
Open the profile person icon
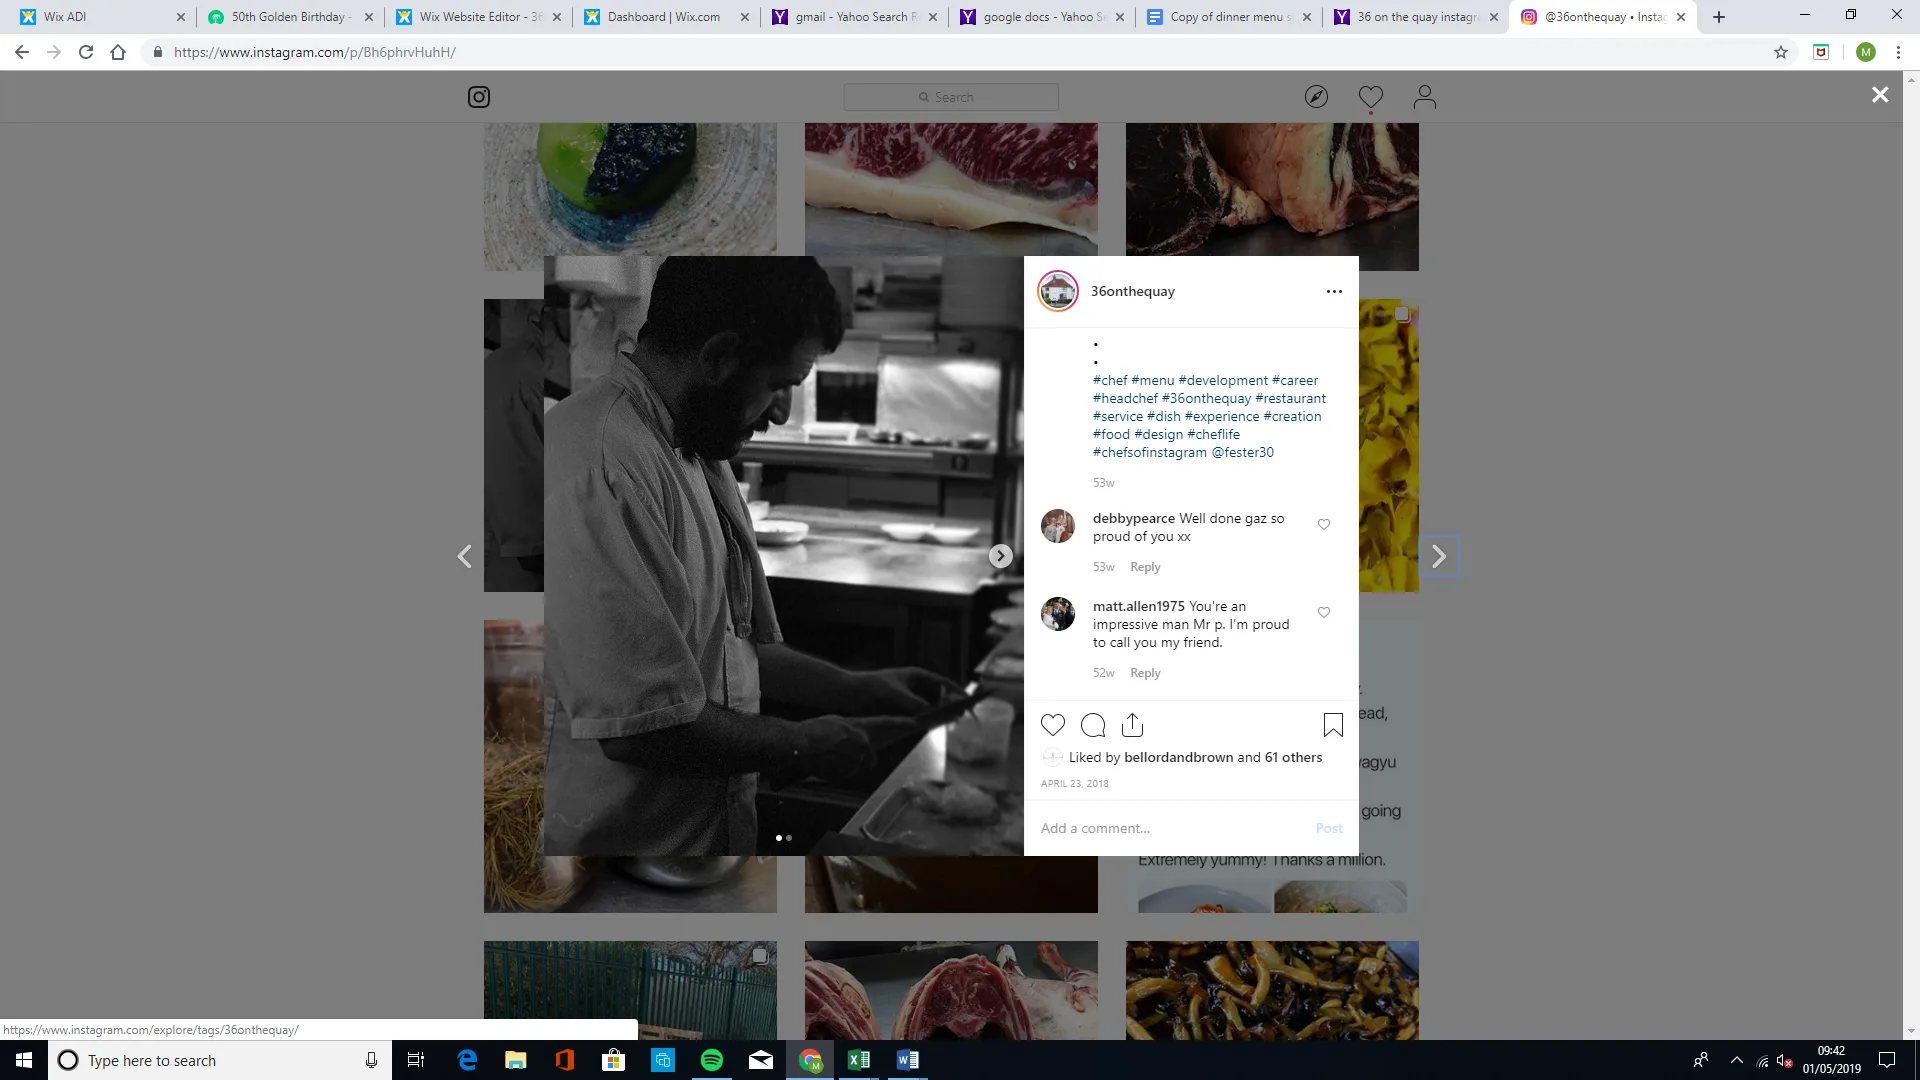1425,97
